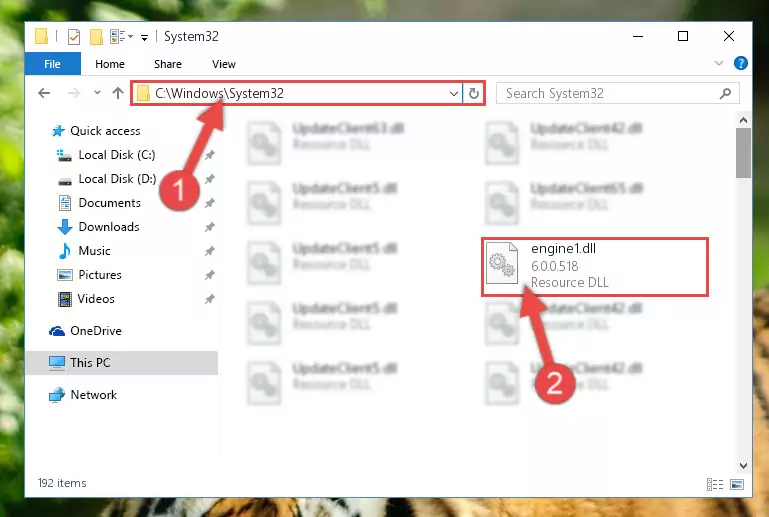769x517 pixels.
Task: Click the 192 items status text
Action: pyautogui.click(x=62, y=483)
